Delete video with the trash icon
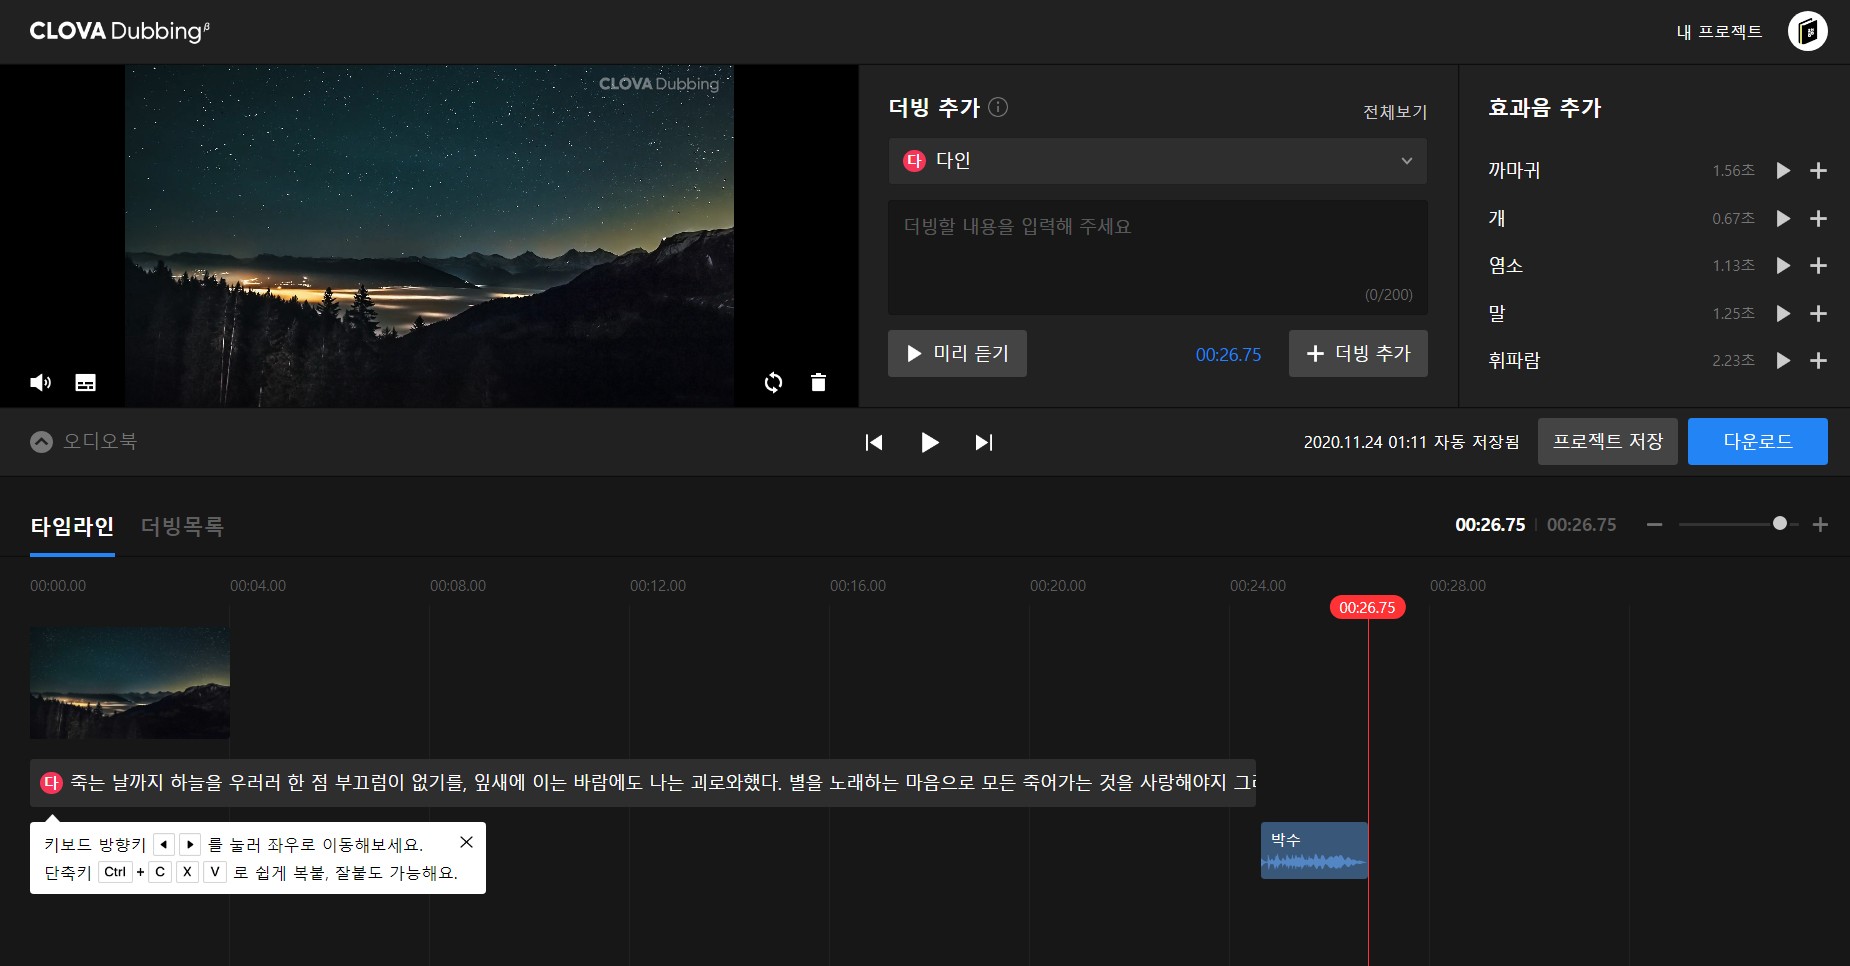 point(818,383)
